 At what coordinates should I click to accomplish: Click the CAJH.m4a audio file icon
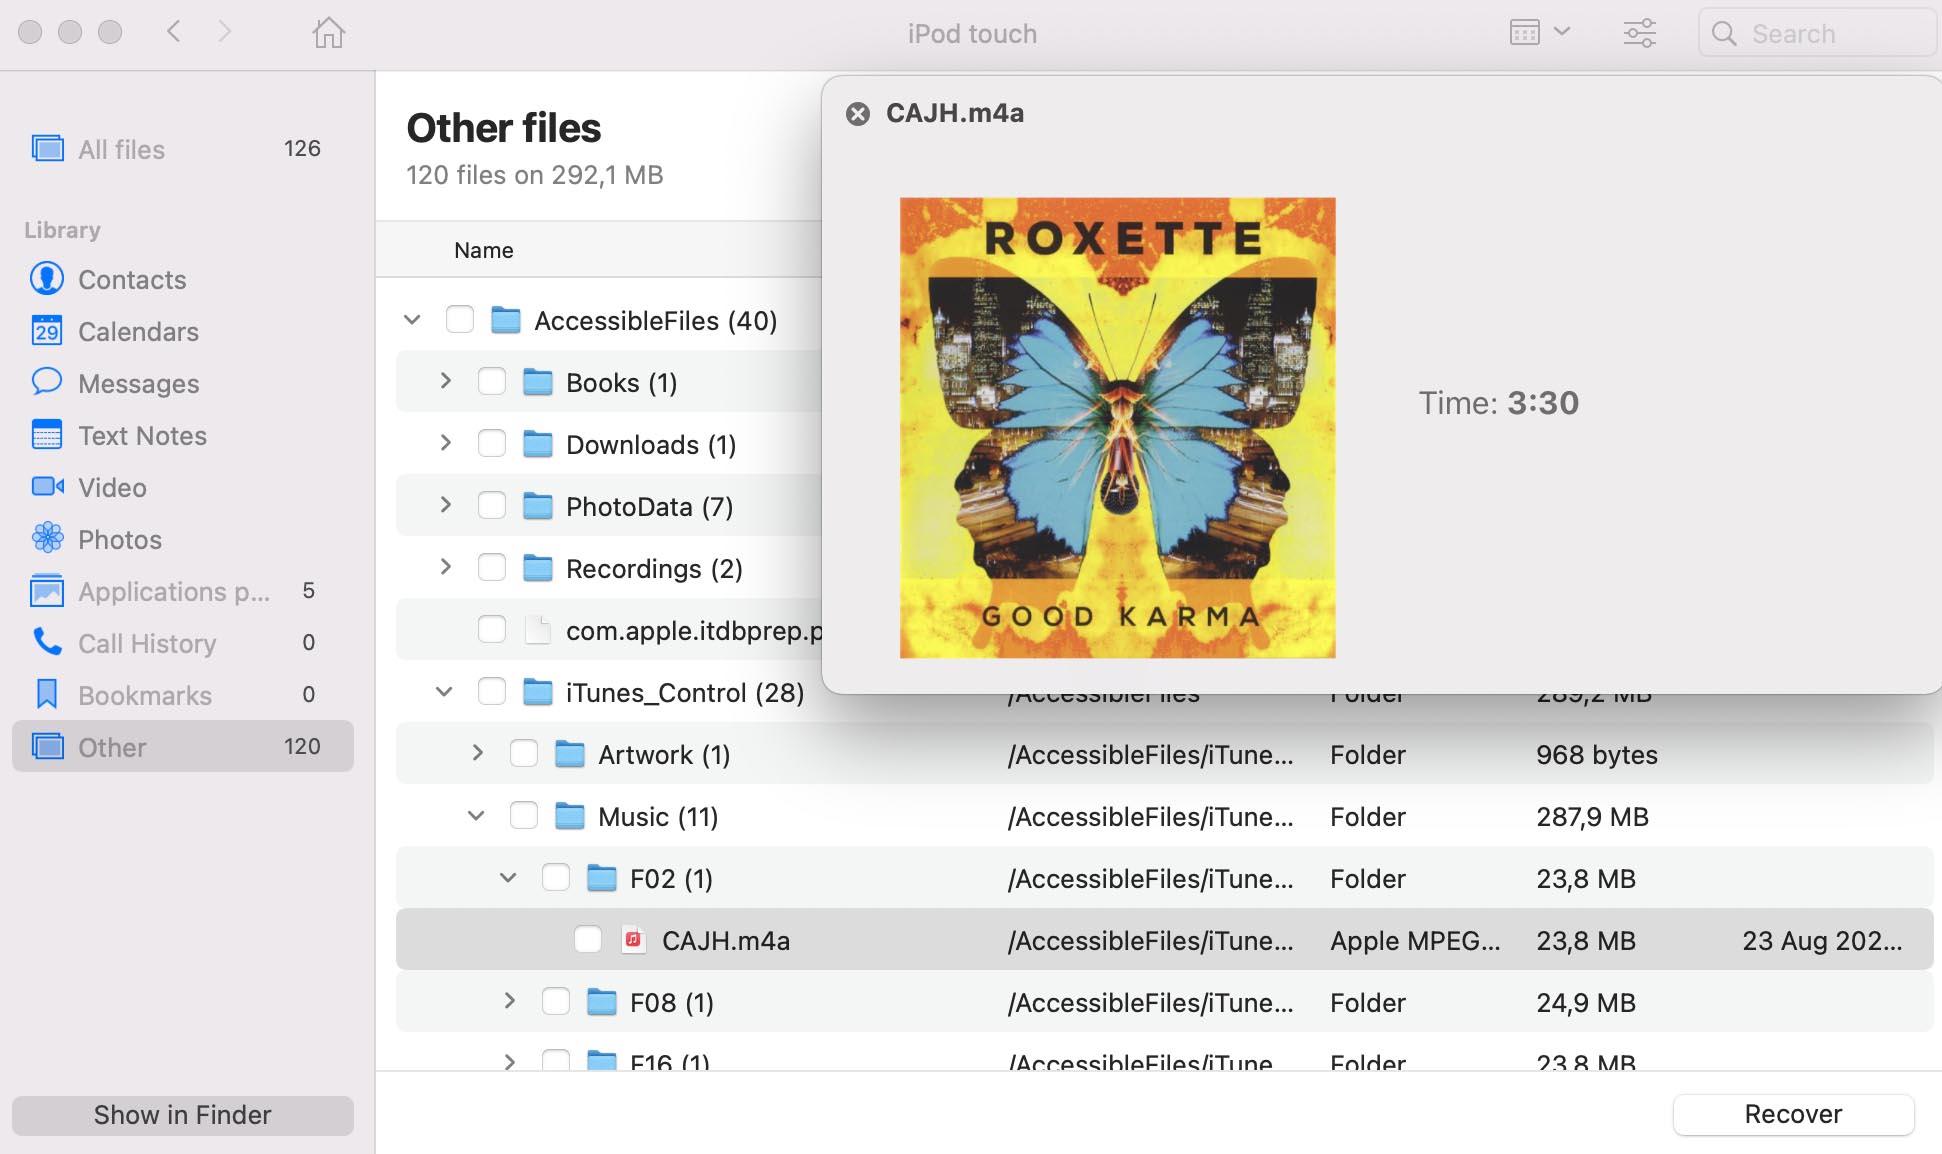coord(633,940)
